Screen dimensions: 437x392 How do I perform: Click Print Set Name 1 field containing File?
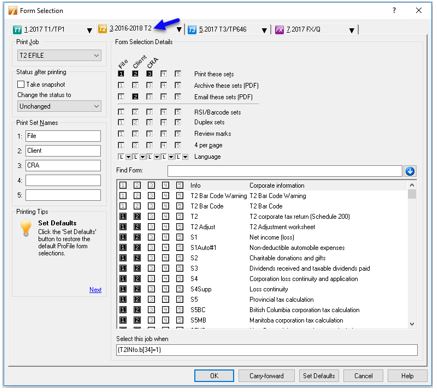(x=63, y=136)
